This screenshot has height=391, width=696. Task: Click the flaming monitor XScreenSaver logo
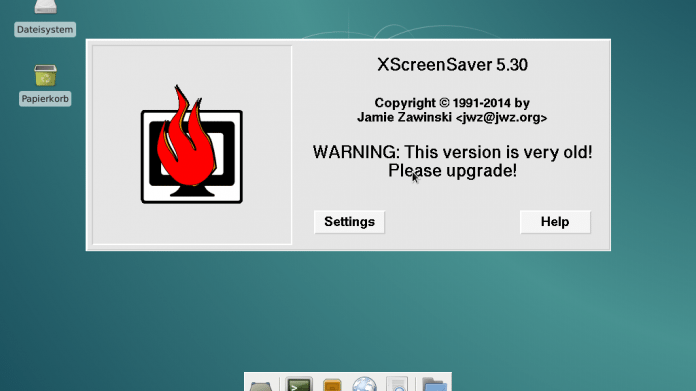point(192,145)
